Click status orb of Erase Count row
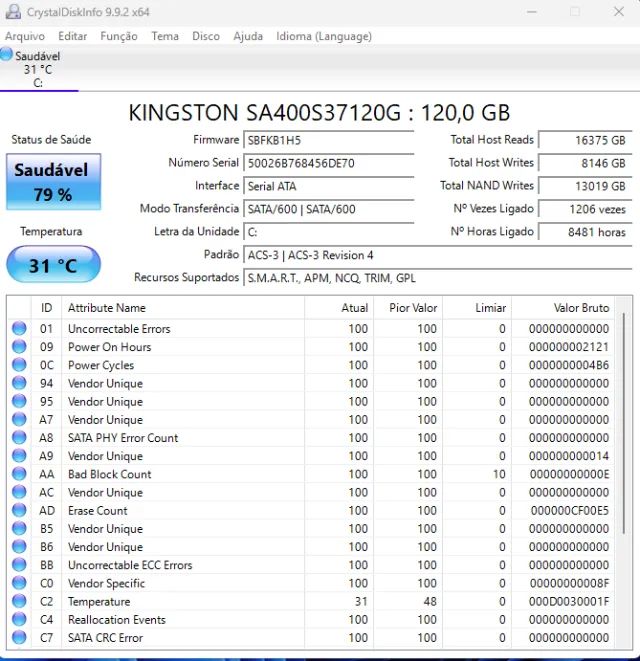 (x=19, y=510)
